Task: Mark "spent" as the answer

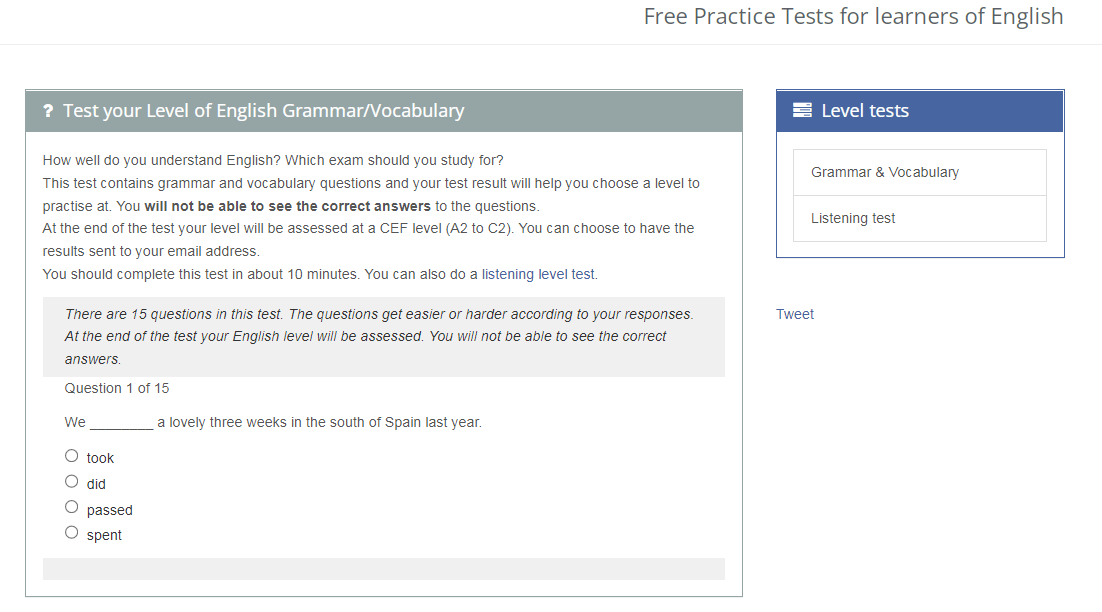Action: tap(71, 533)
